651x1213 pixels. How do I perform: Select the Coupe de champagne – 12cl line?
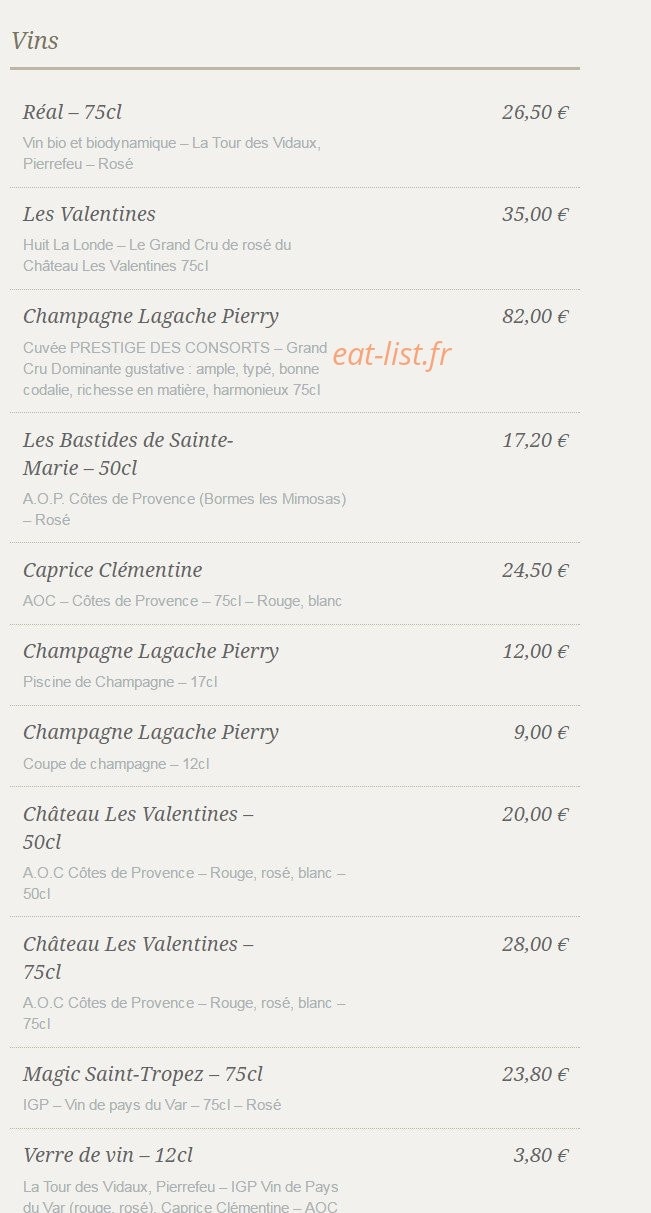(x=116, y=764)
